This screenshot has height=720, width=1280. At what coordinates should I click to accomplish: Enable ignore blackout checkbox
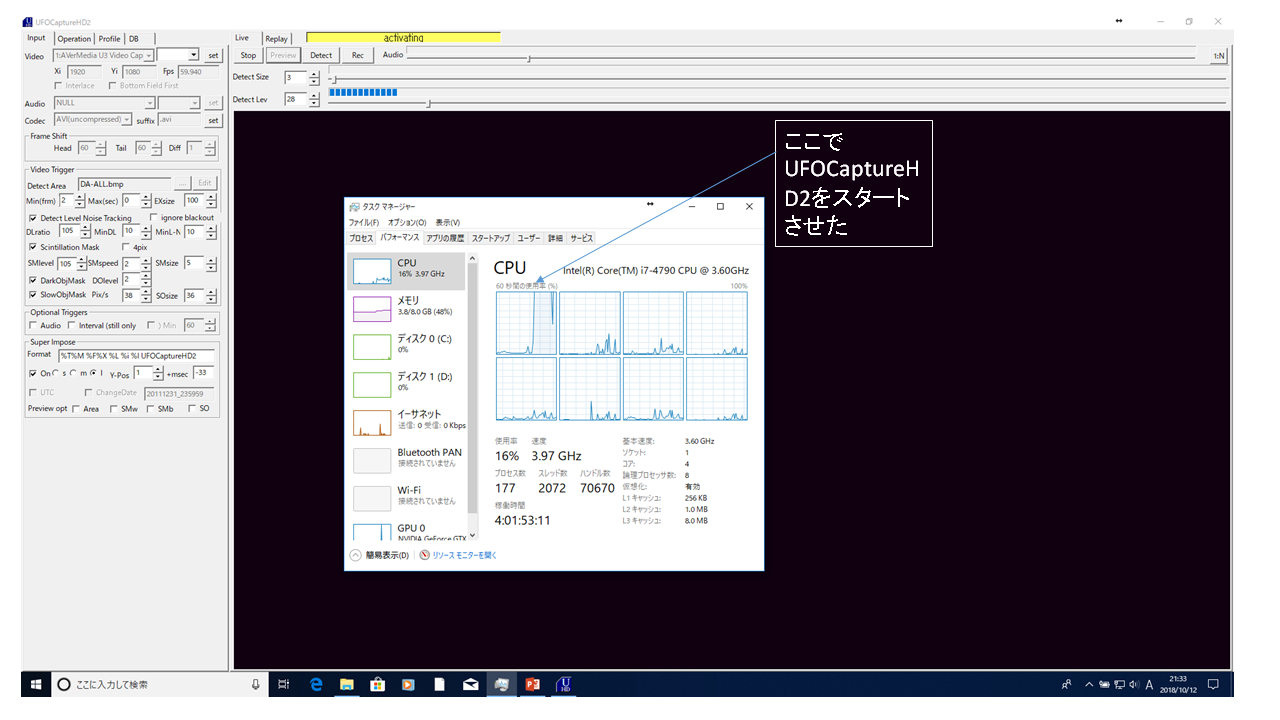pos(153,217)
